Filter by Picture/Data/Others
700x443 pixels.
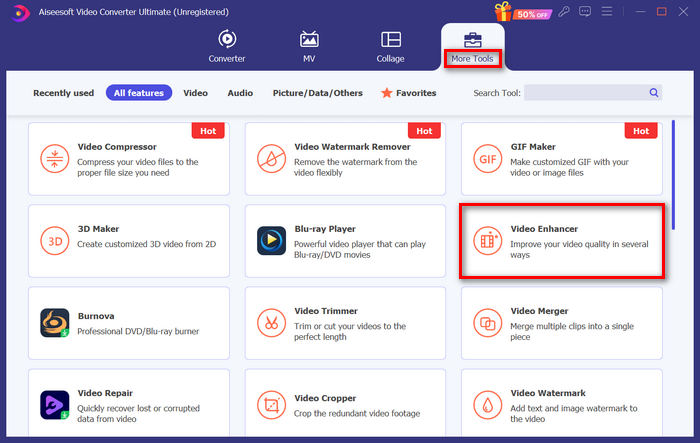(x=317, y=93)
